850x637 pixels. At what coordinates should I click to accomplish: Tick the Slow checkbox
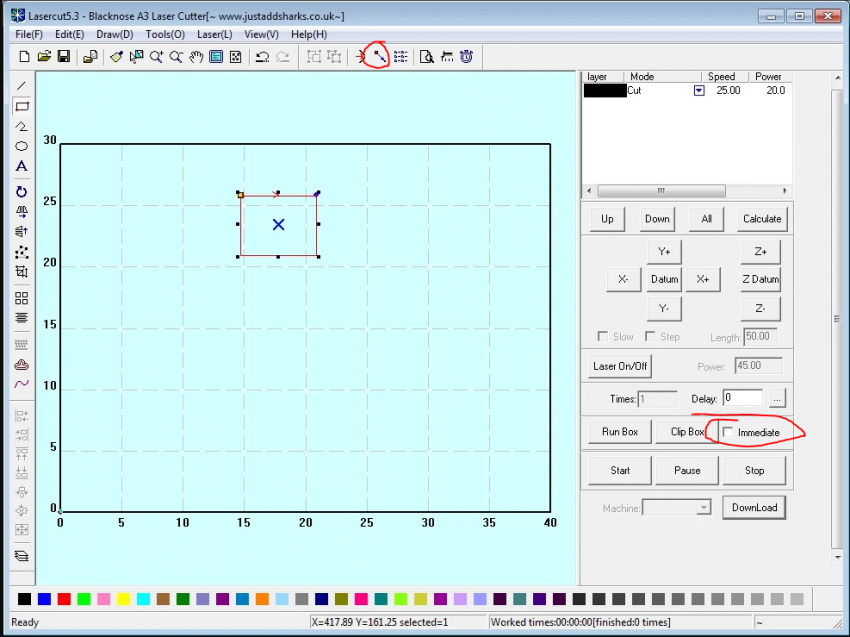point(602,337)
